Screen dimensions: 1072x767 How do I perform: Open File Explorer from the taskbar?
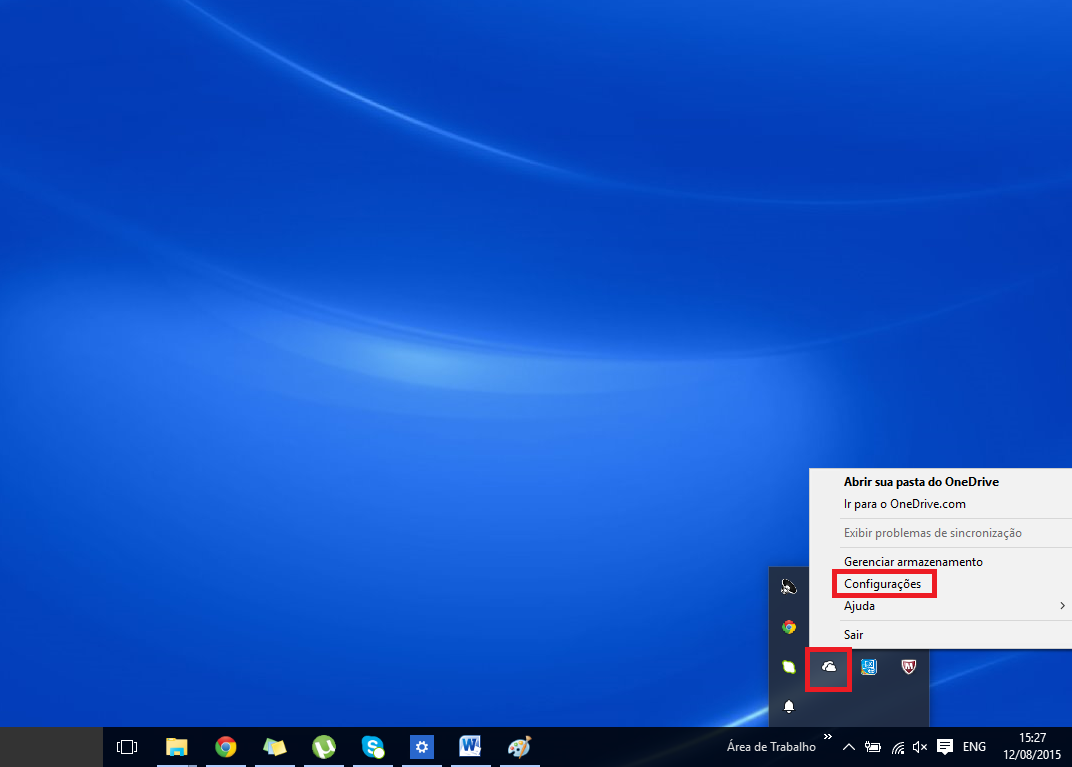point(177,746)
